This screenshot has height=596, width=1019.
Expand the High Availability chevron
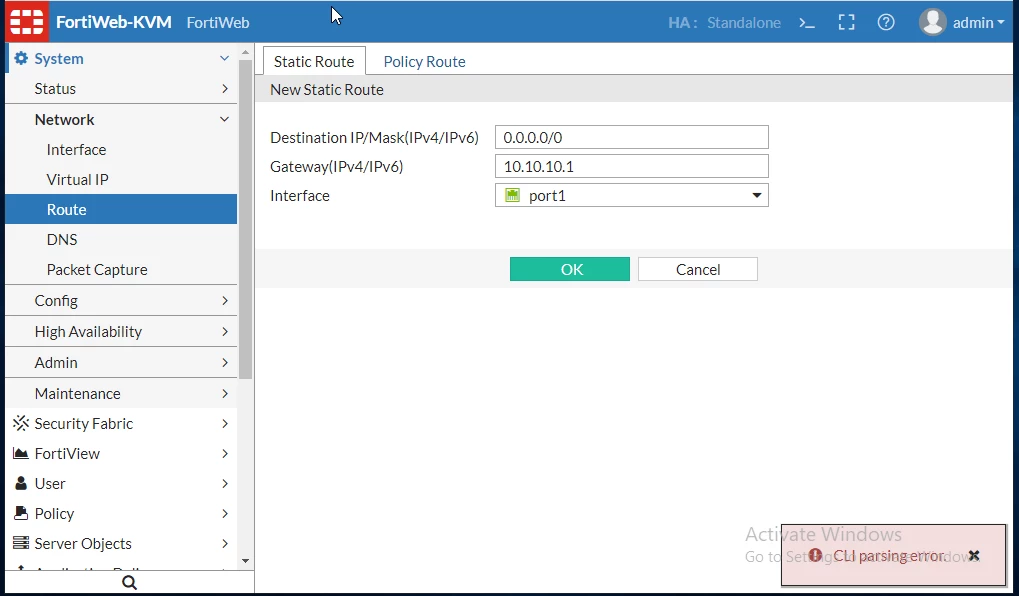(225, 331)
